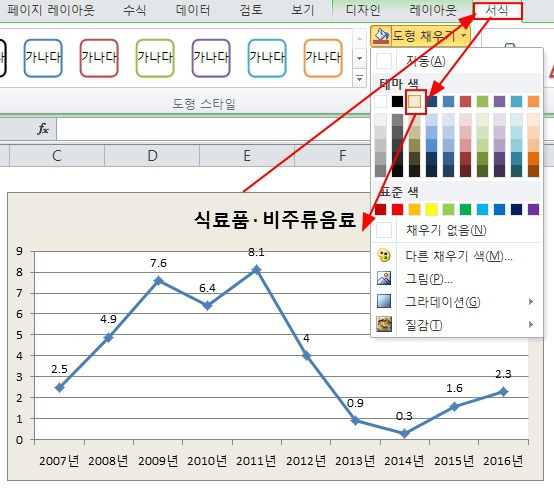Viewport: 554px width, 489px height.
Task: Click the 도형 채우기 paint bucket icon
Action: click(x=381, y=36)
